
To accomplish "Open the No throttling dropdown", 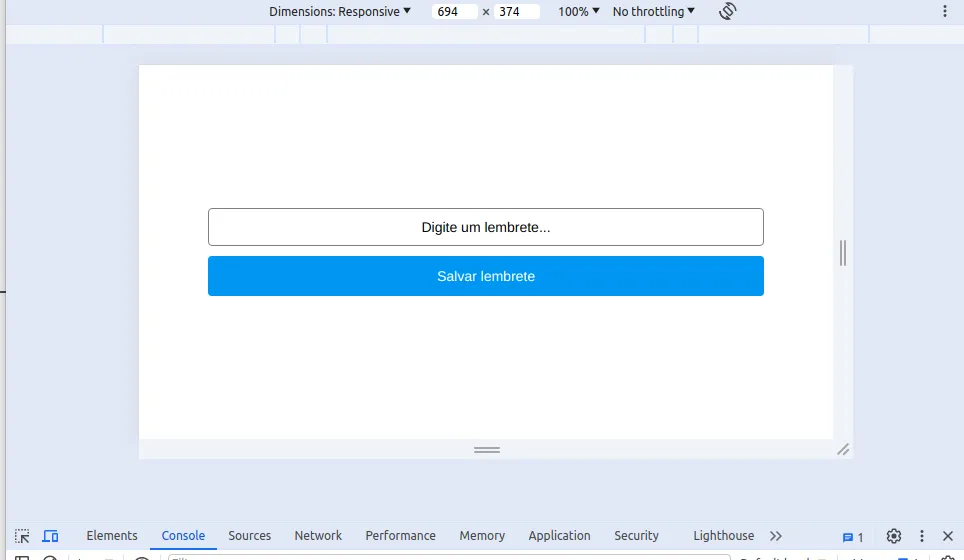I will coord(654,11).
